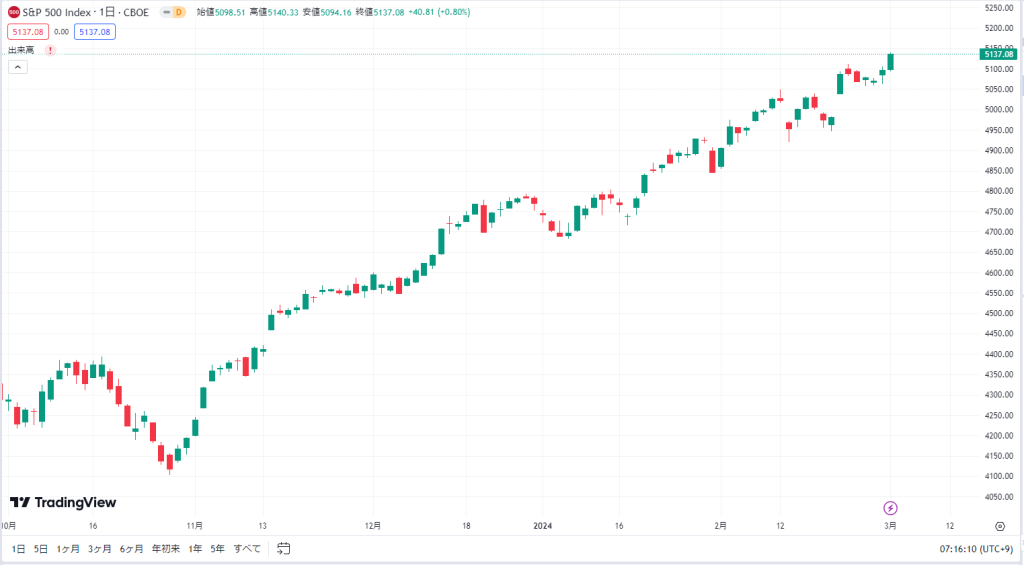Click the 出来高 volume indicator label
Viewport: 1024px width, 565px height.
[x=21, y=50]
